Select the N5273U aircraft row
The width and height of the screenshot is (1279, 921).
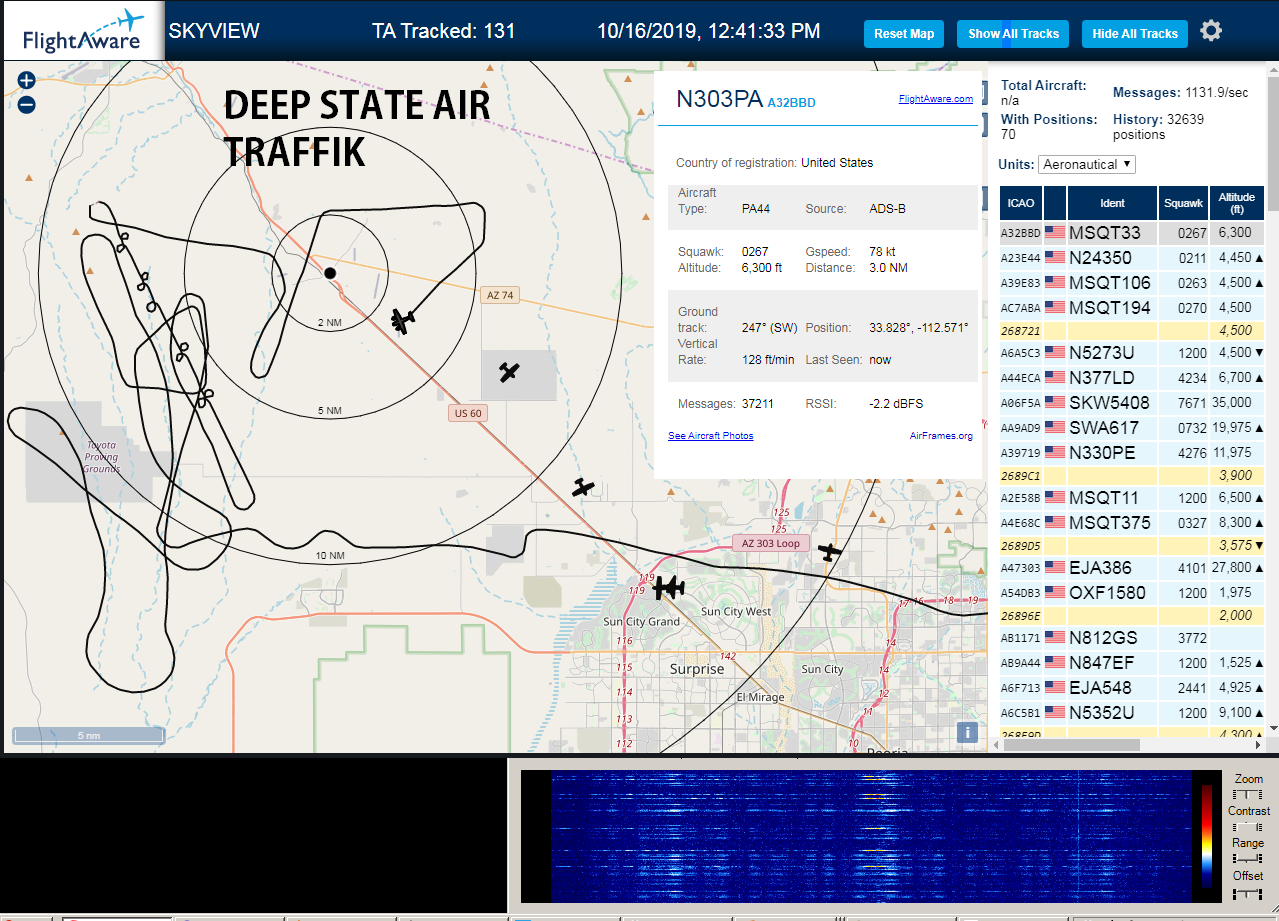(x=1132, y=353)
